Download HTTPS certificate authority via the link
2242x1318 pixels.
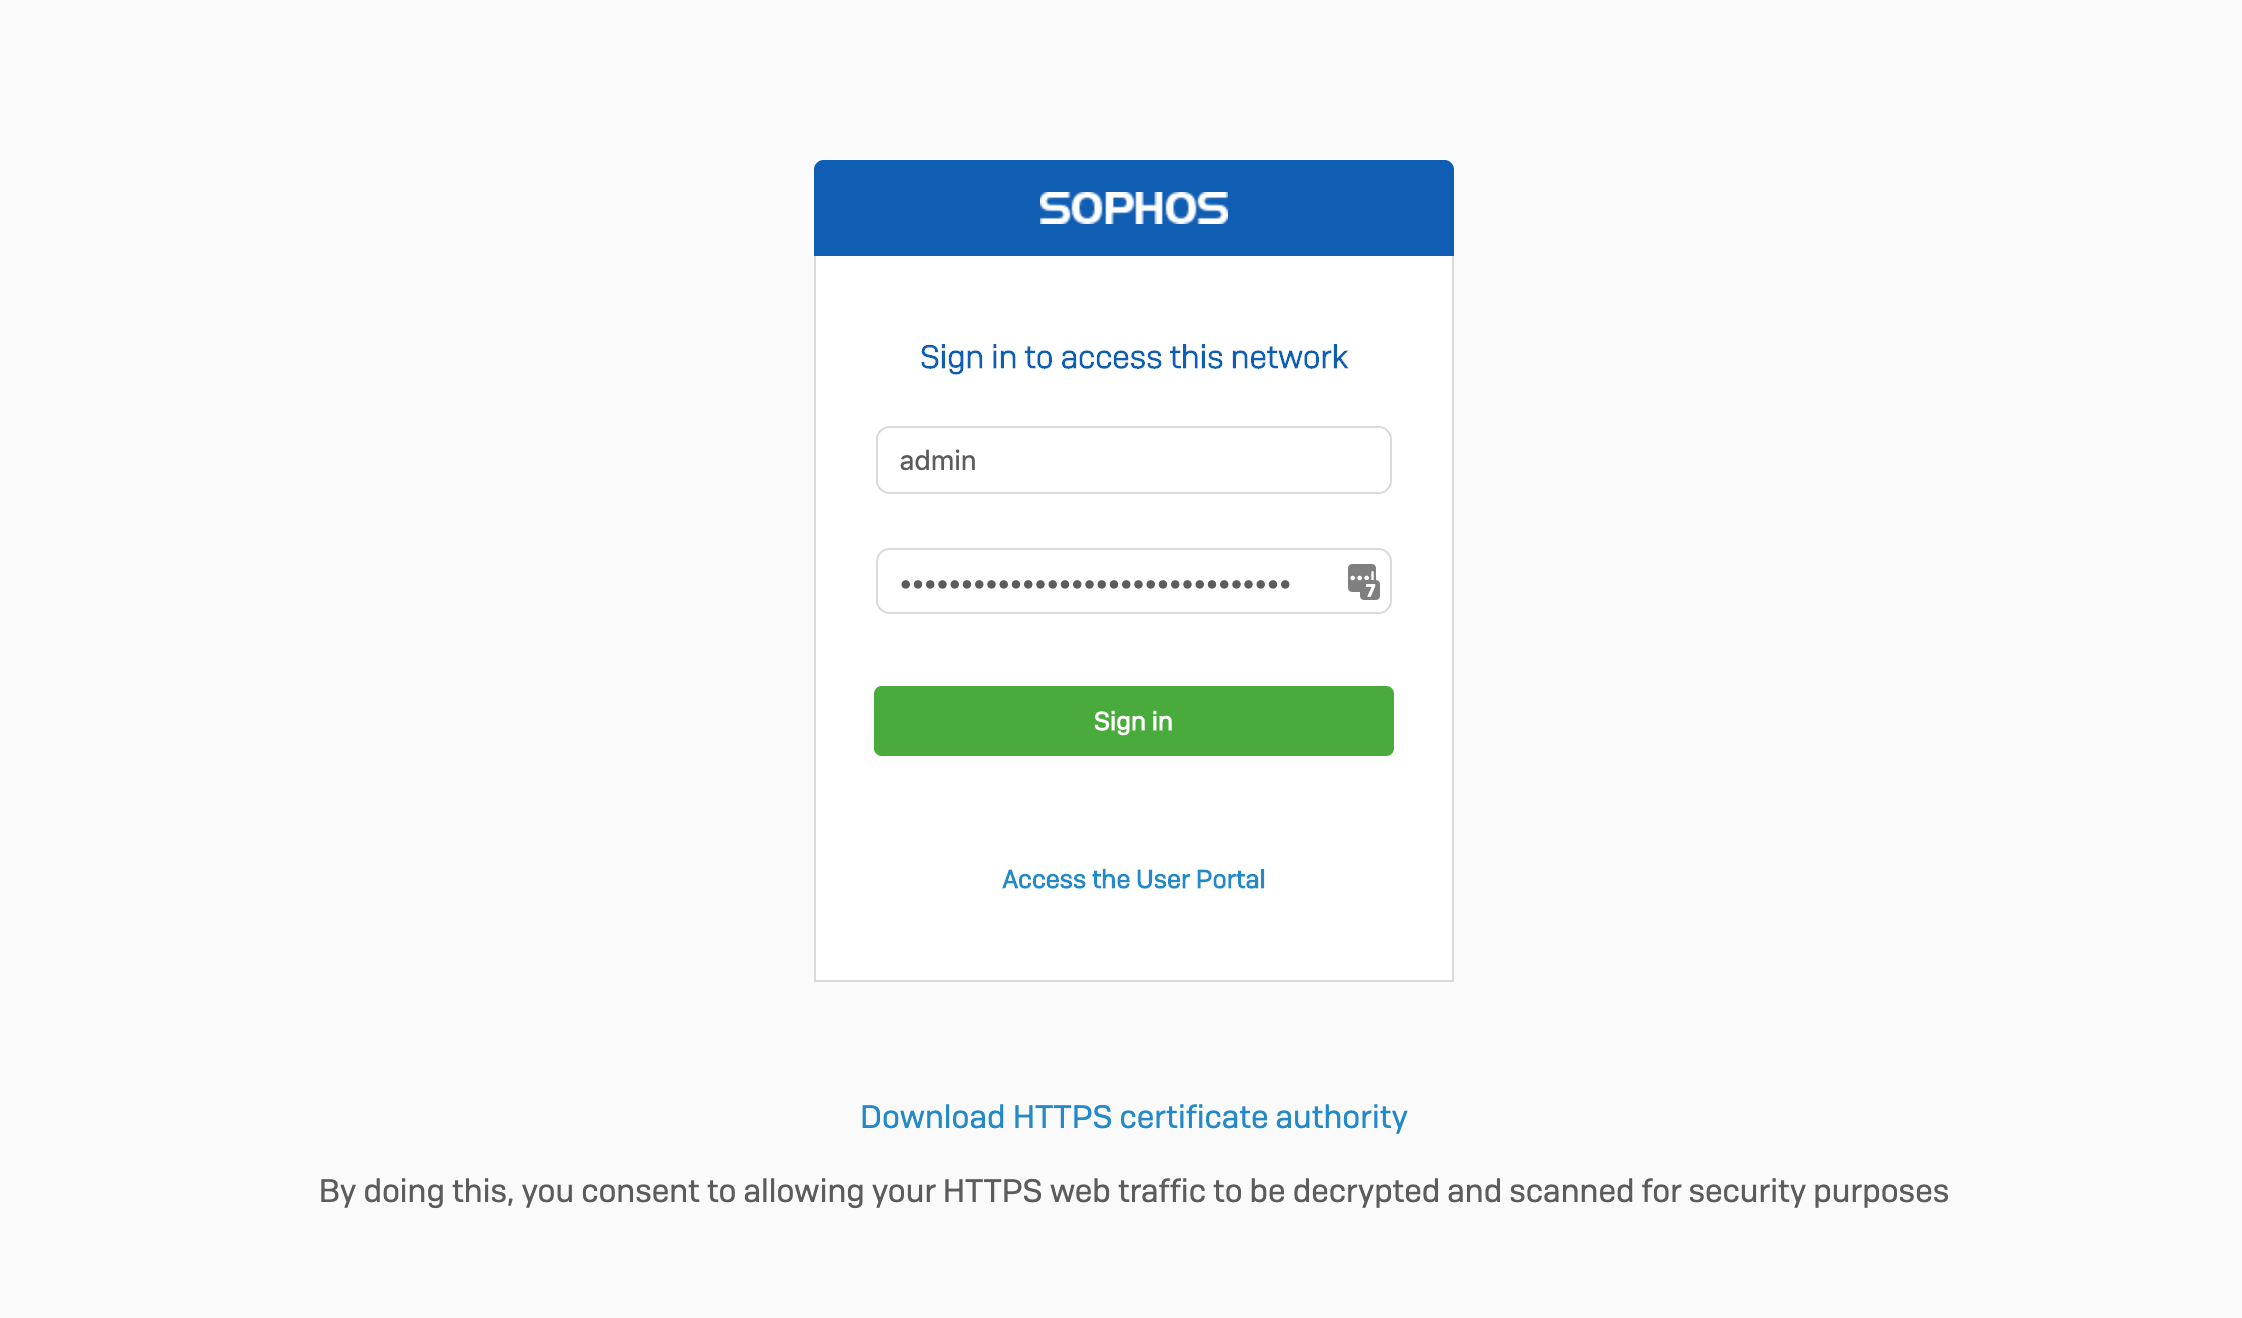pos(1133,1117)
